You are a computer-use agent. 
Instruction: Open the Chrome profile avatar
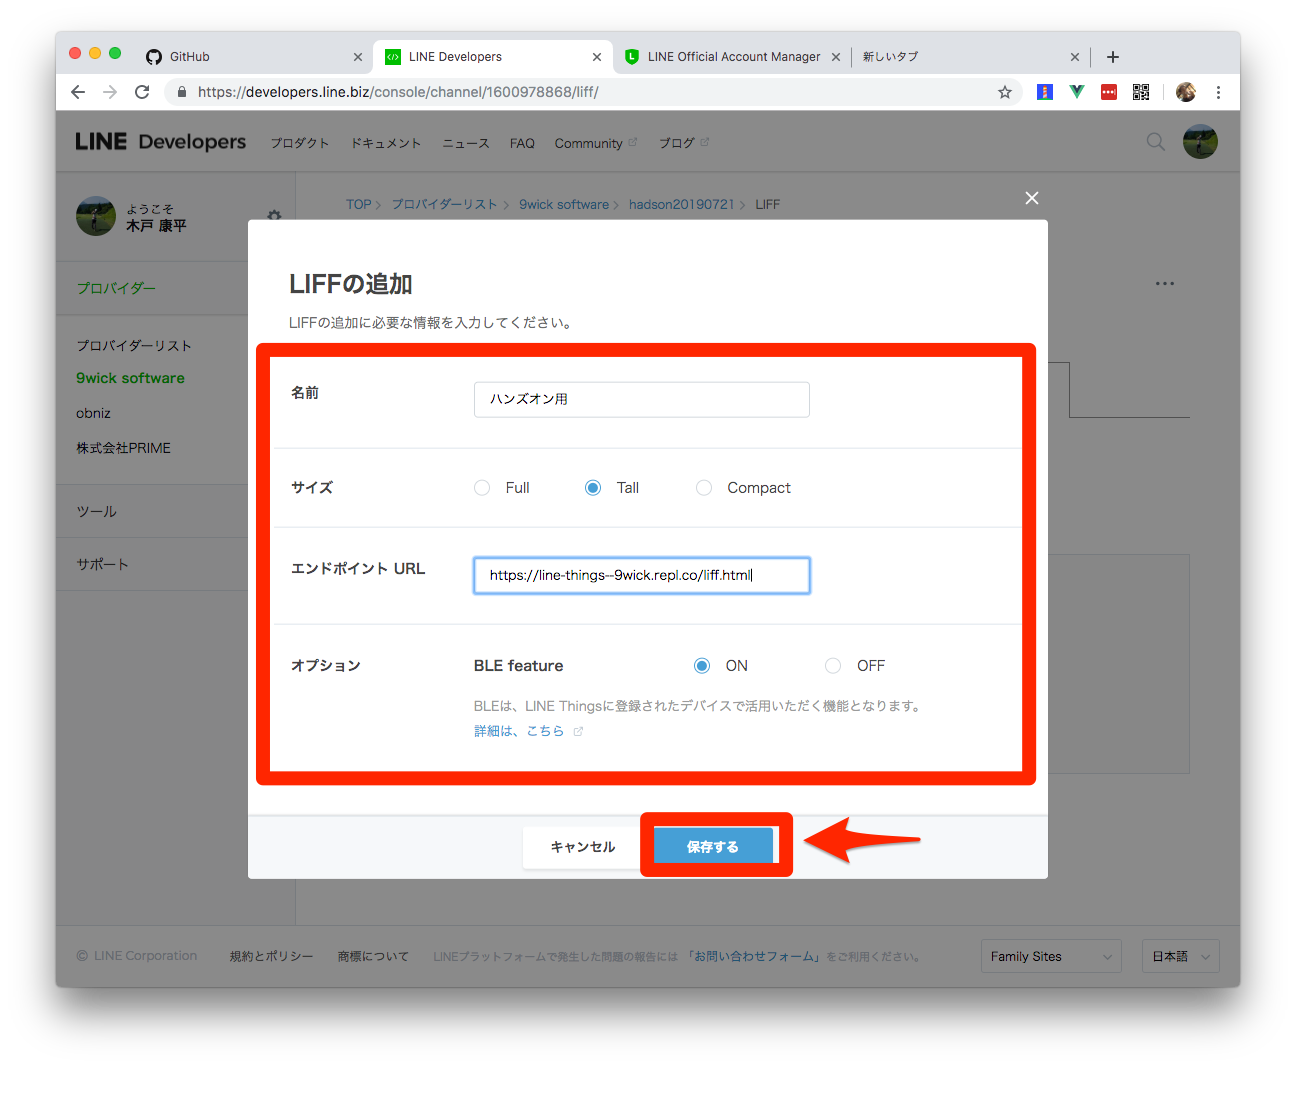pos(1186,92)
